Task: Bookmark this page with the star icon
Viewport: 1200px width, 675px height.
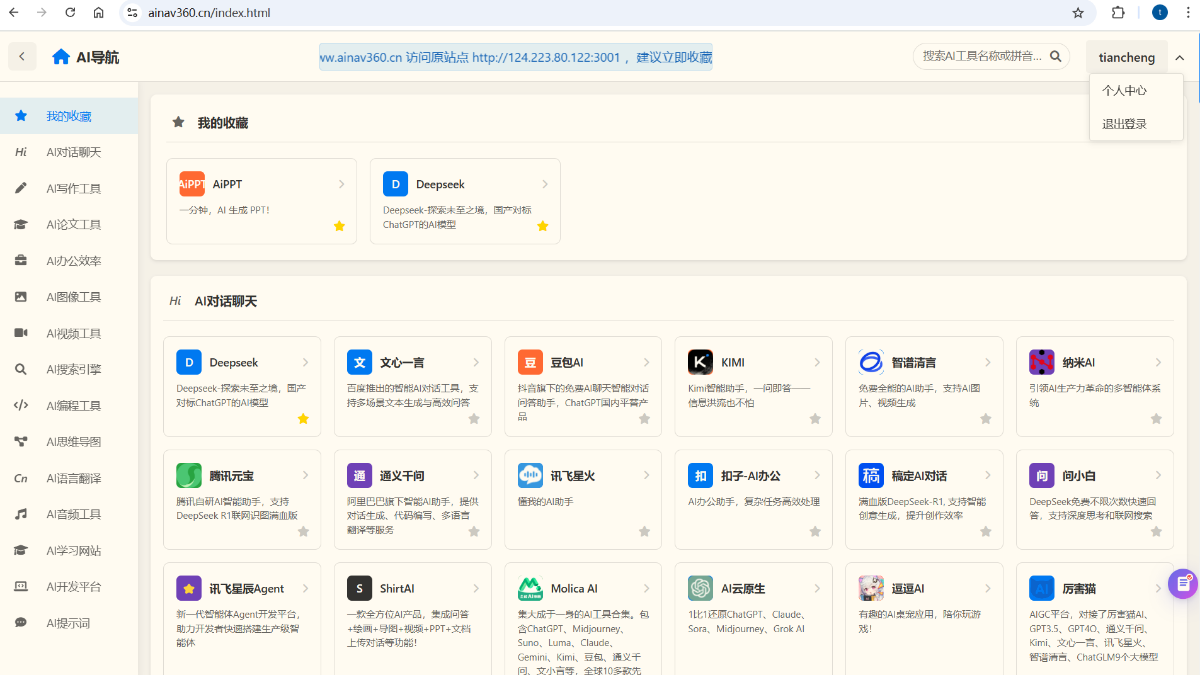Action: pyautogui.click(x=1078, y=13)
